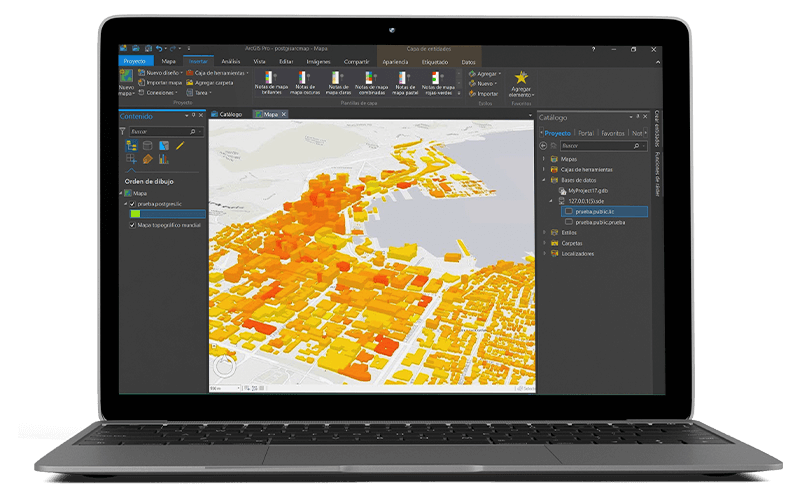
Task: Click the Agregar elemento star icon
Action: tap(520, 78)
